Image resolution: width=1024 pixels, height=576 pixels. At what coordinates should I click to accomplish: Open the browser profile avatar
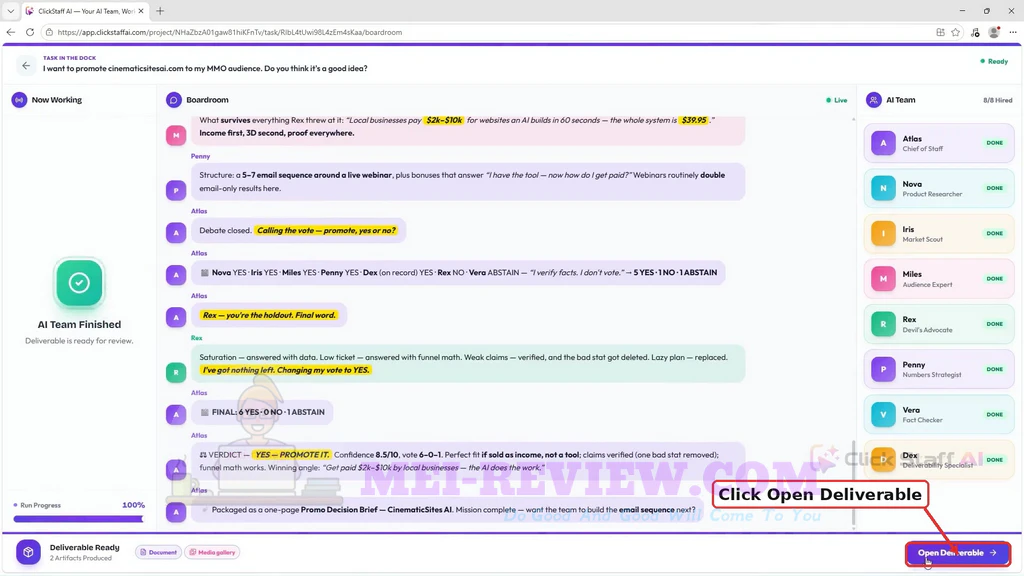pos(994,32)
